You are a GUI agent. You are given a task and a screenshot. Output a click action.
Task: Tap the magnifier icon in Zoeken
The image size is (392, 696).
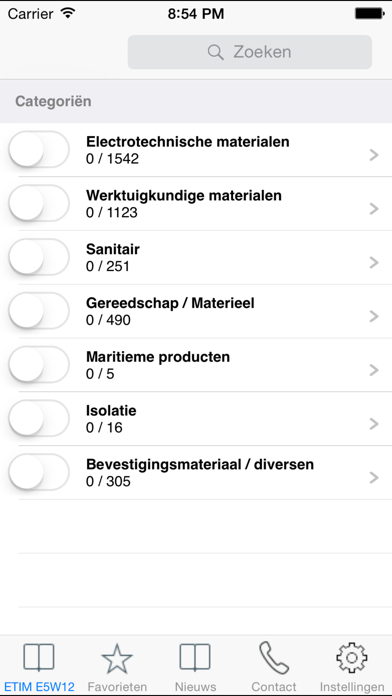click(216, 52)
